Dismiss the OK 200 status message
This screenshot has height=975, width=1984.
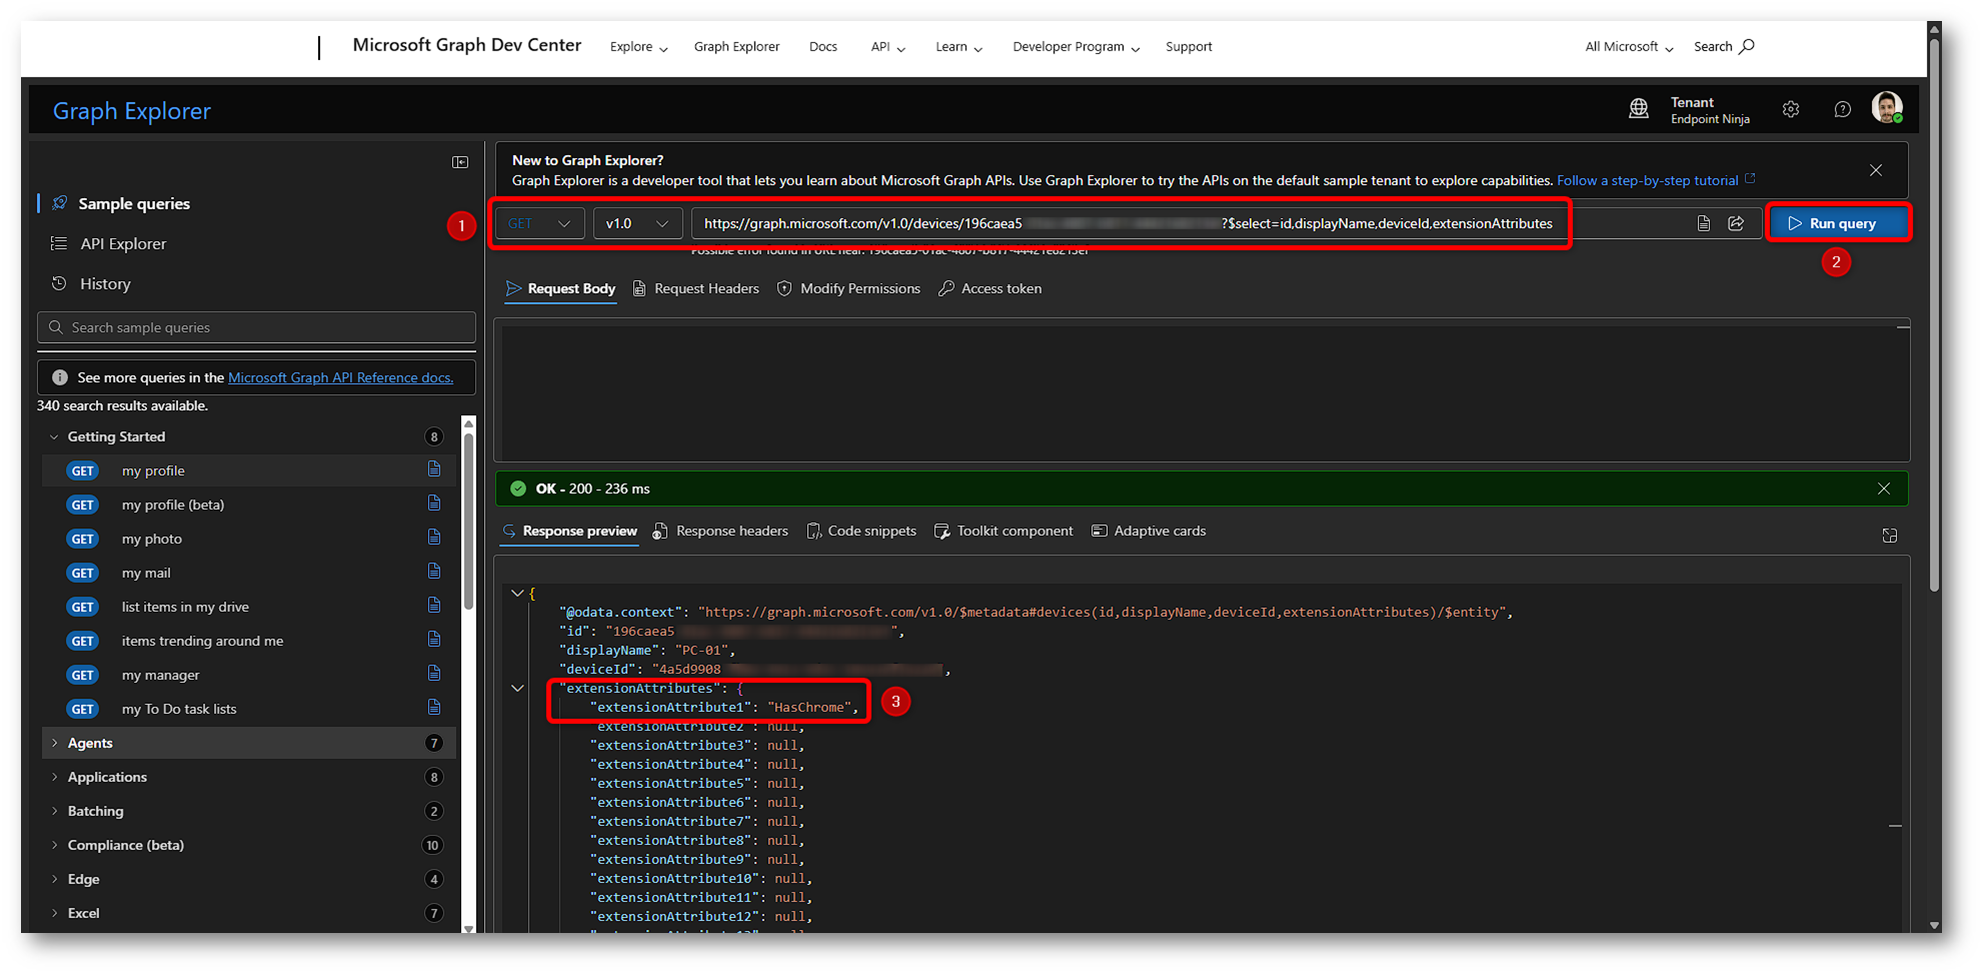click(1883, 489)
